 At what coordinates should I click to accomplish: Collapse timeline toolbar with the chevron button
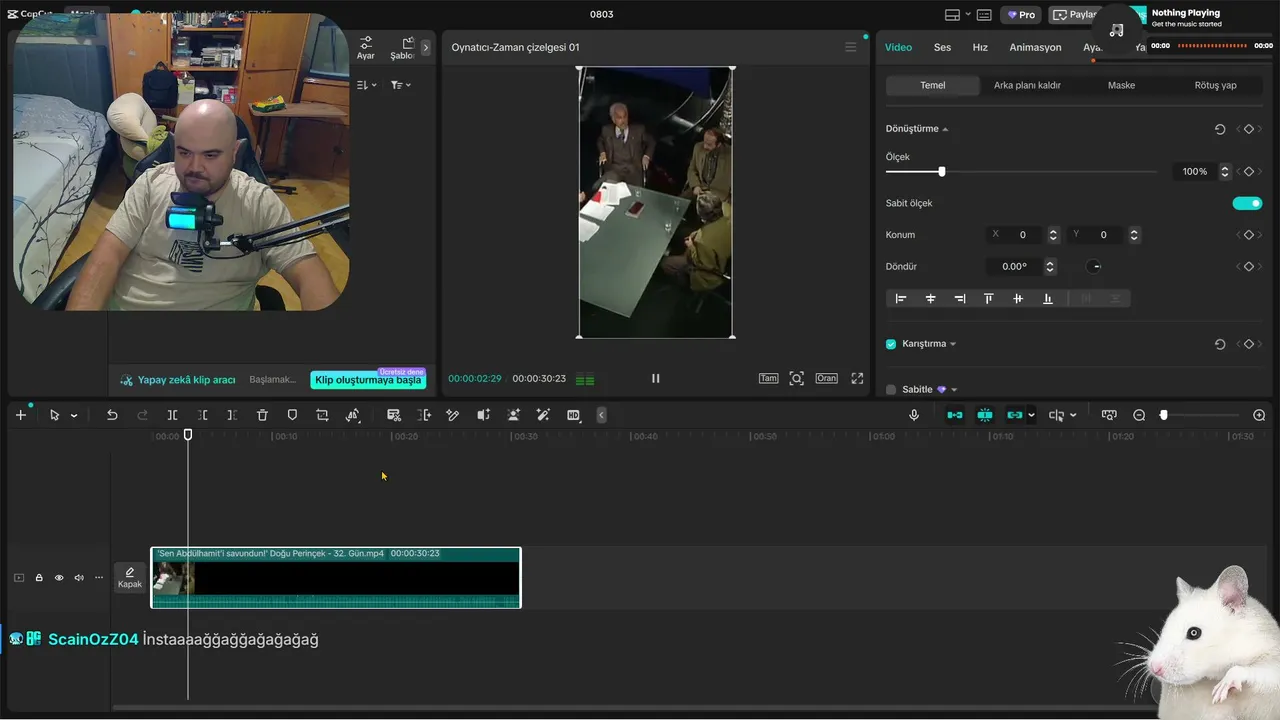pyautogui.click(x=601, y=415)
